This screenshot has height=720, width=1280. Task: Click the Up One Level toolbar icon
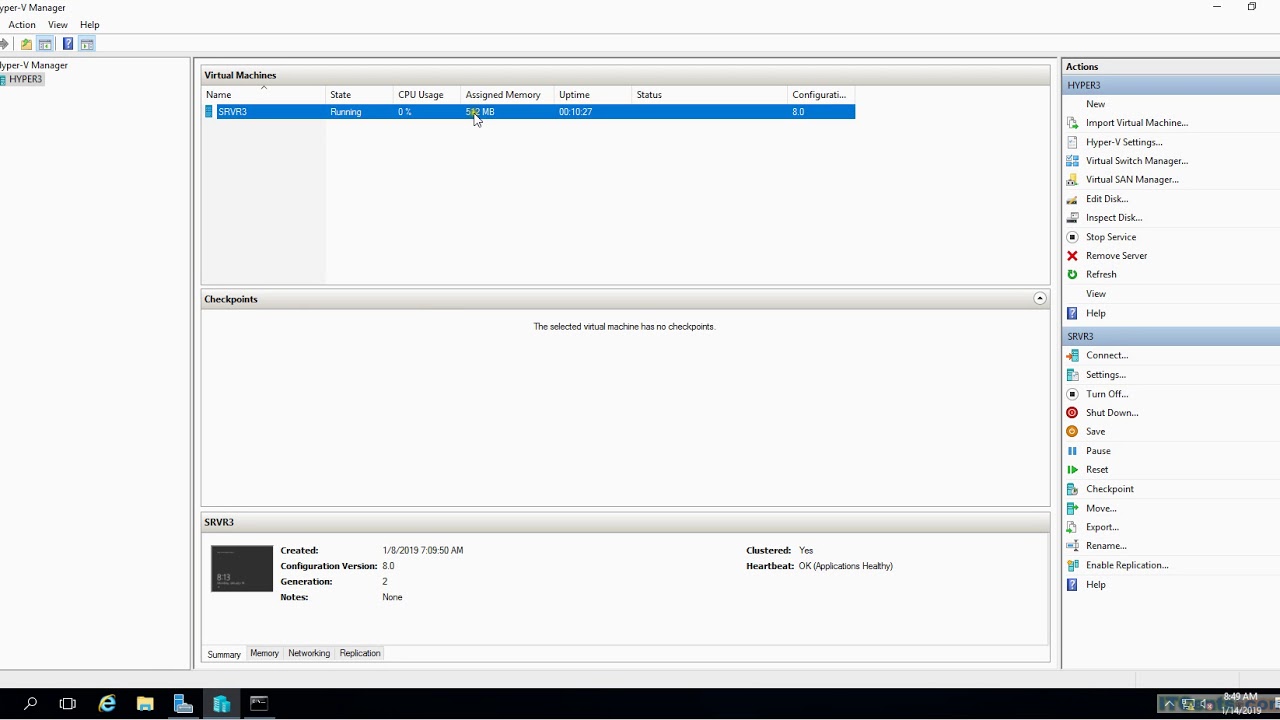click(26, 44)
